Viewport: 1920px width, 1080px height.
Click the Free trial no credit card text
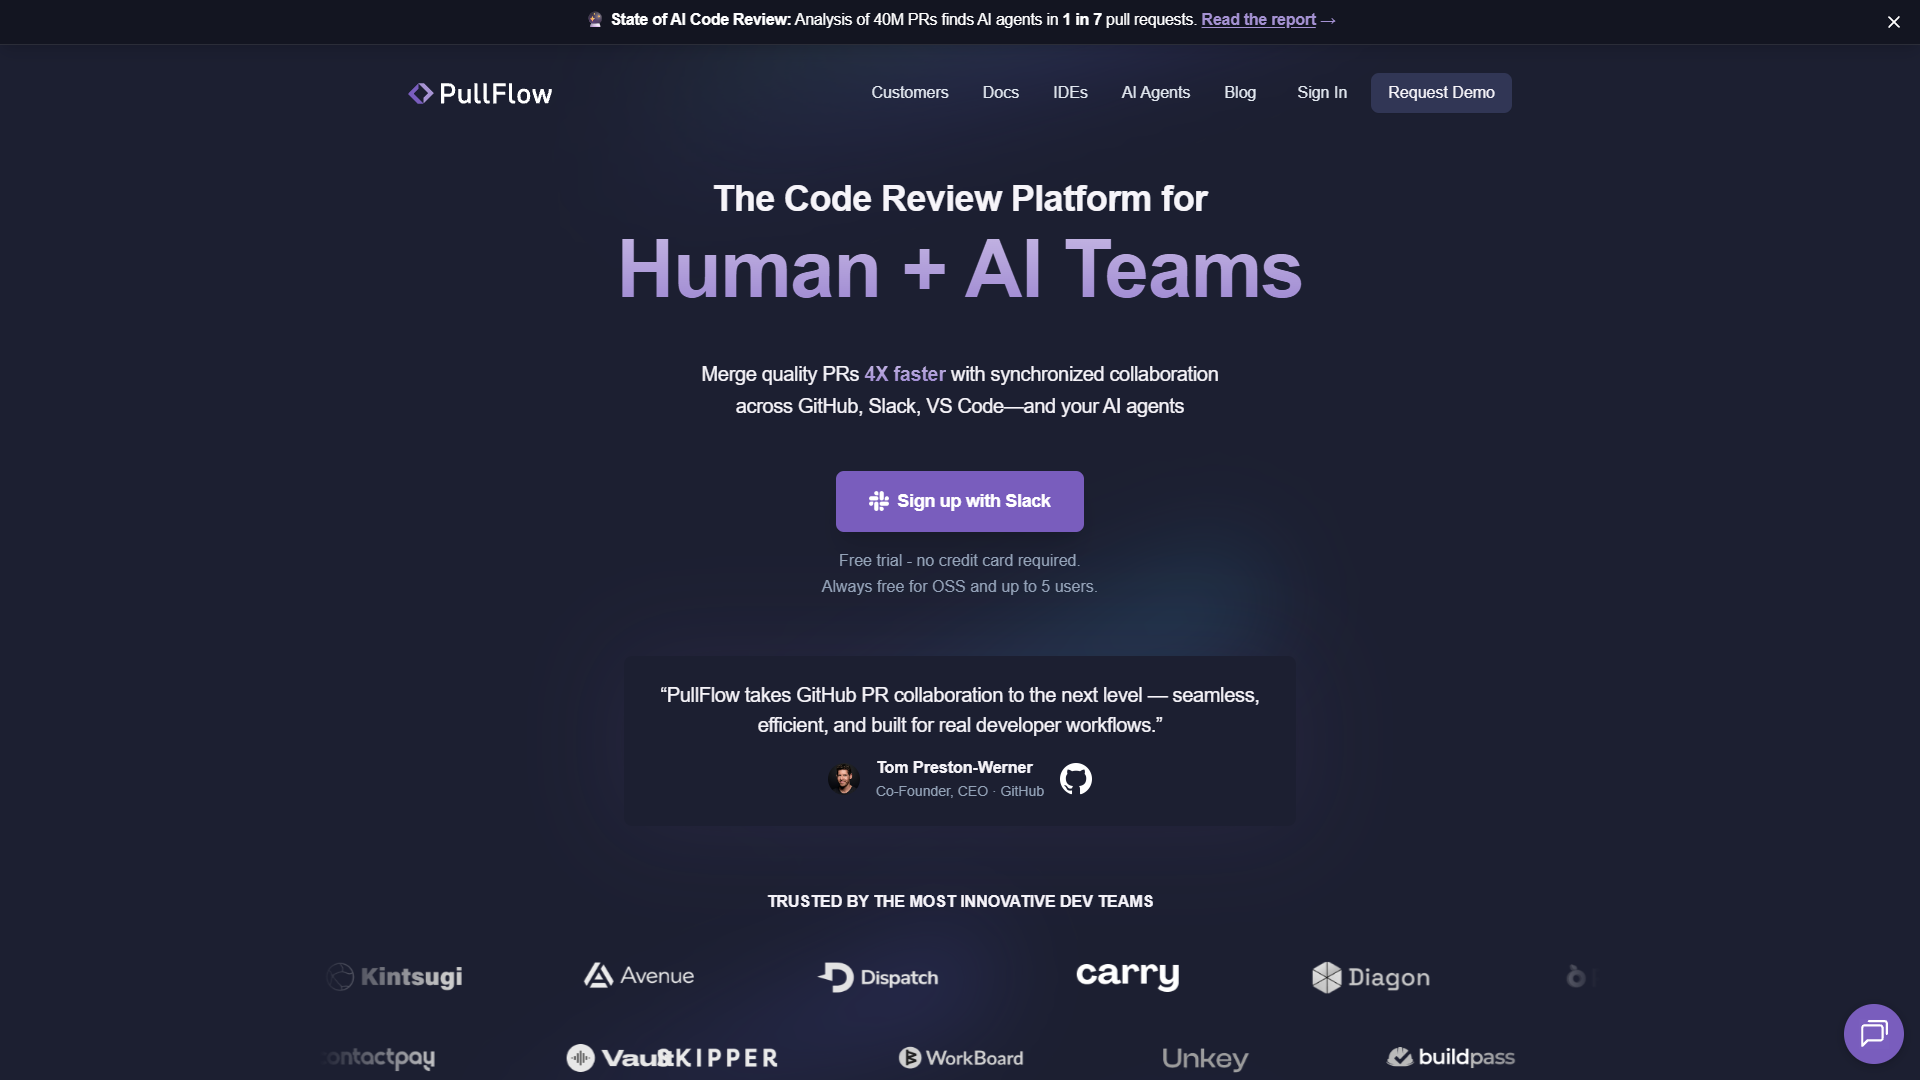click(959, 560)
